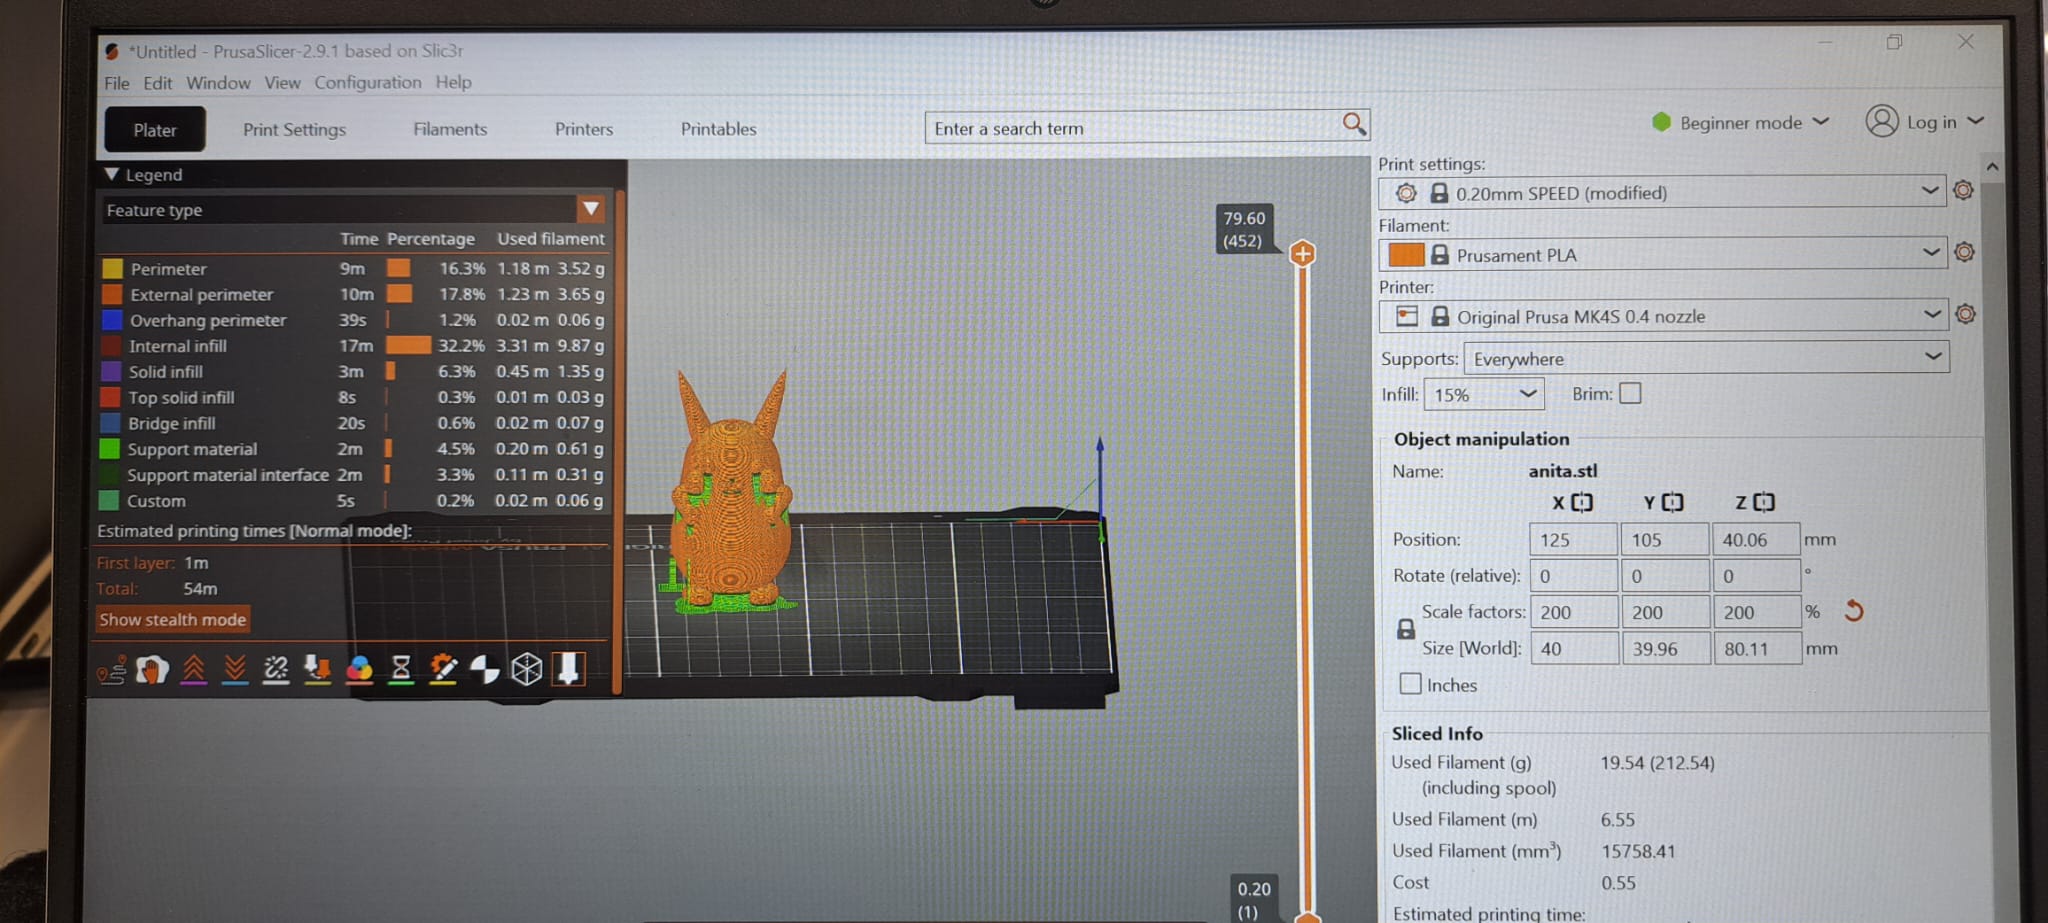Screen dimensions: 2048x923
Task: Switch to the Printables tab
Action: 718,129
